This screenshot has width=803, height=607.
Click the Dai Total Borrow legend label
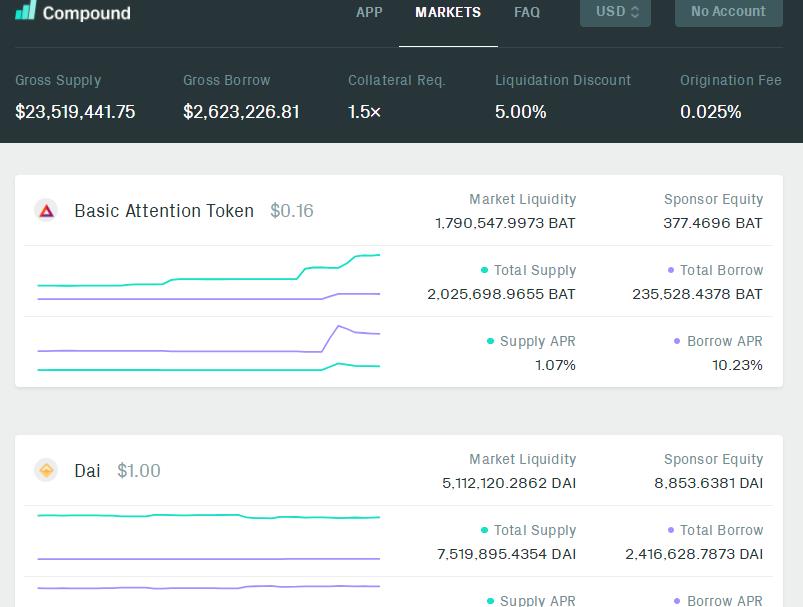click(x=722, y=530)
